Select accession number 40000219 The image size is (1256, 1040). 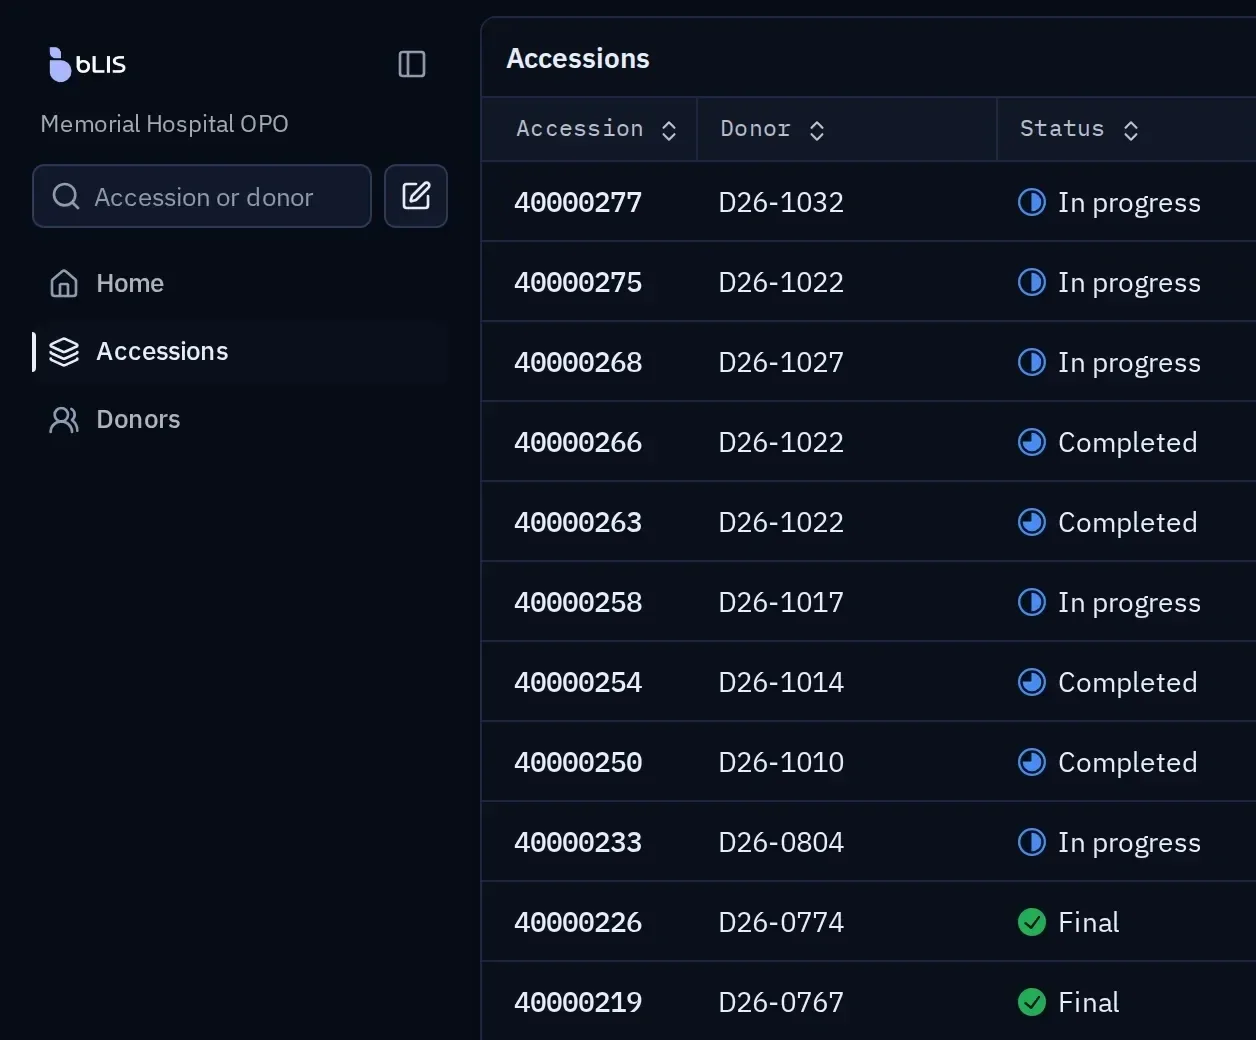[x=578, y=1002]
